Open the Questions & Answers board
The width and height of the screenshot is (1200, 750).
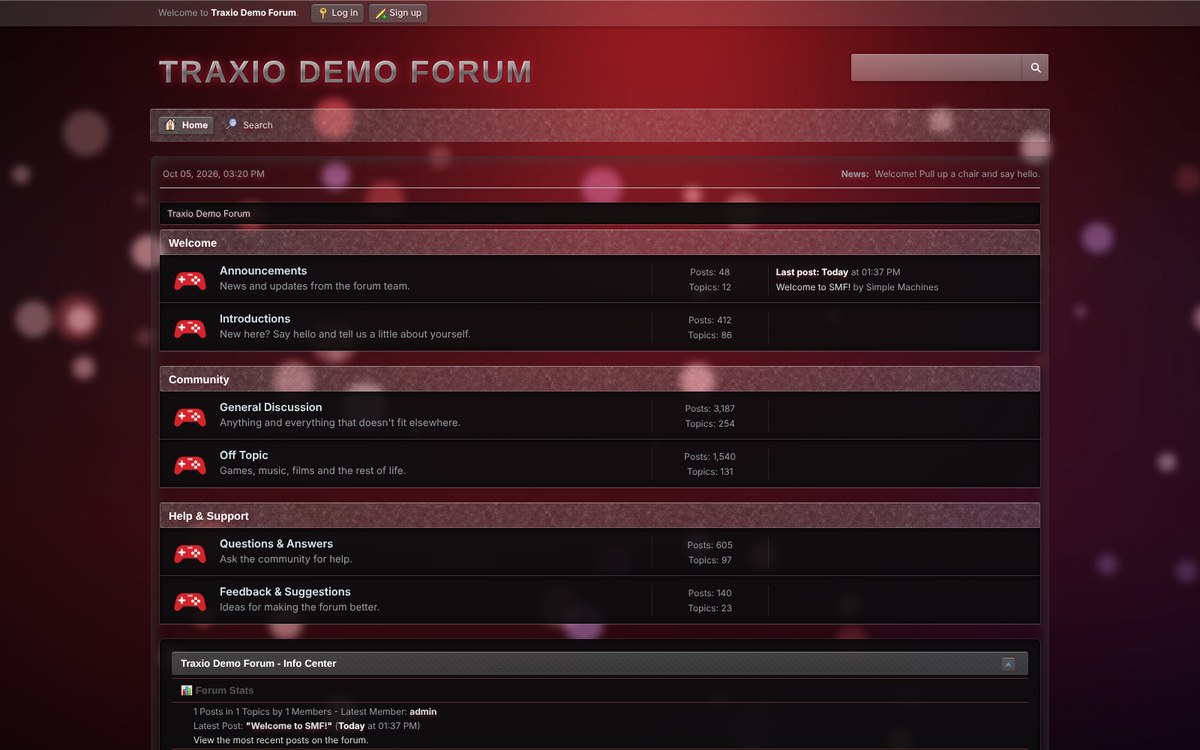pos(276,544)
